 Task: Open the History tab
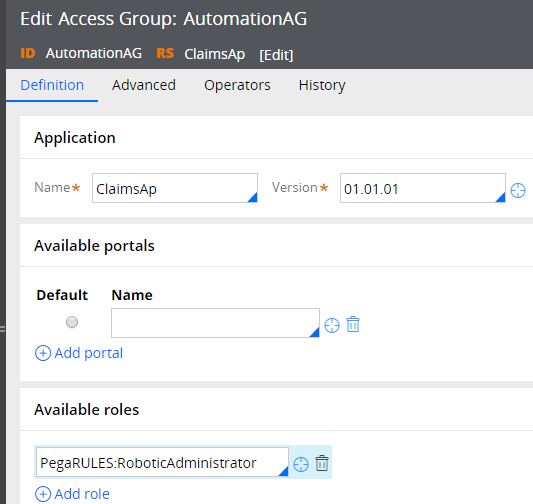click(322, 85)
